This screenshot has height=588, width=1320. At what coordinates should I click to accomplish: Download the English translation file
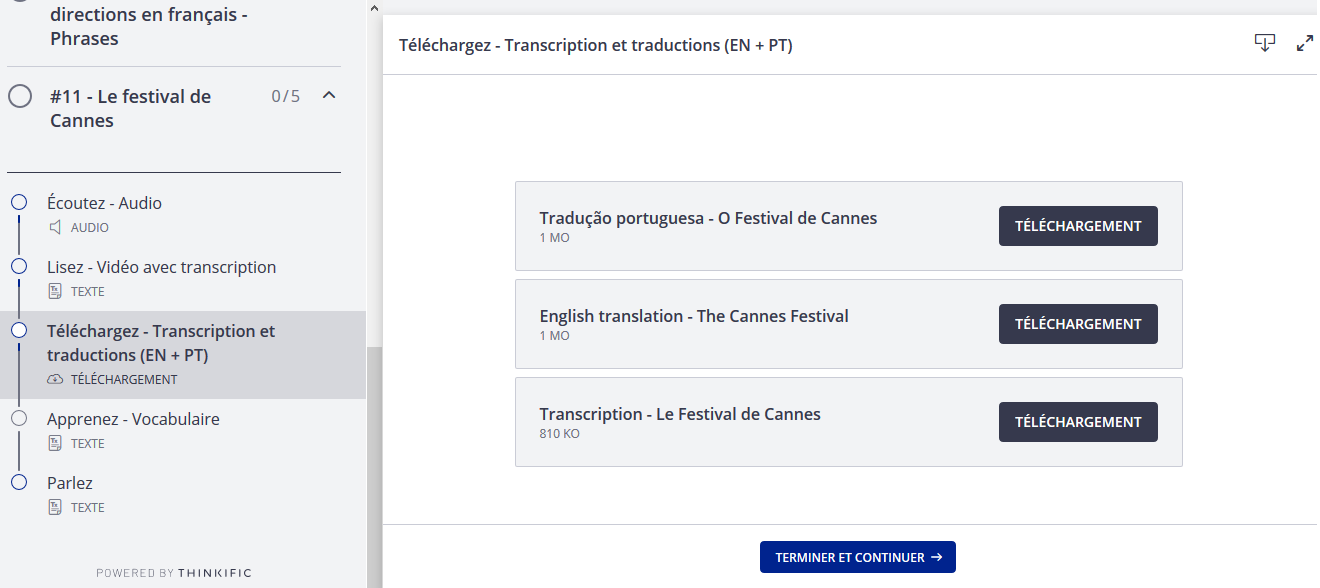point(1077,324)
